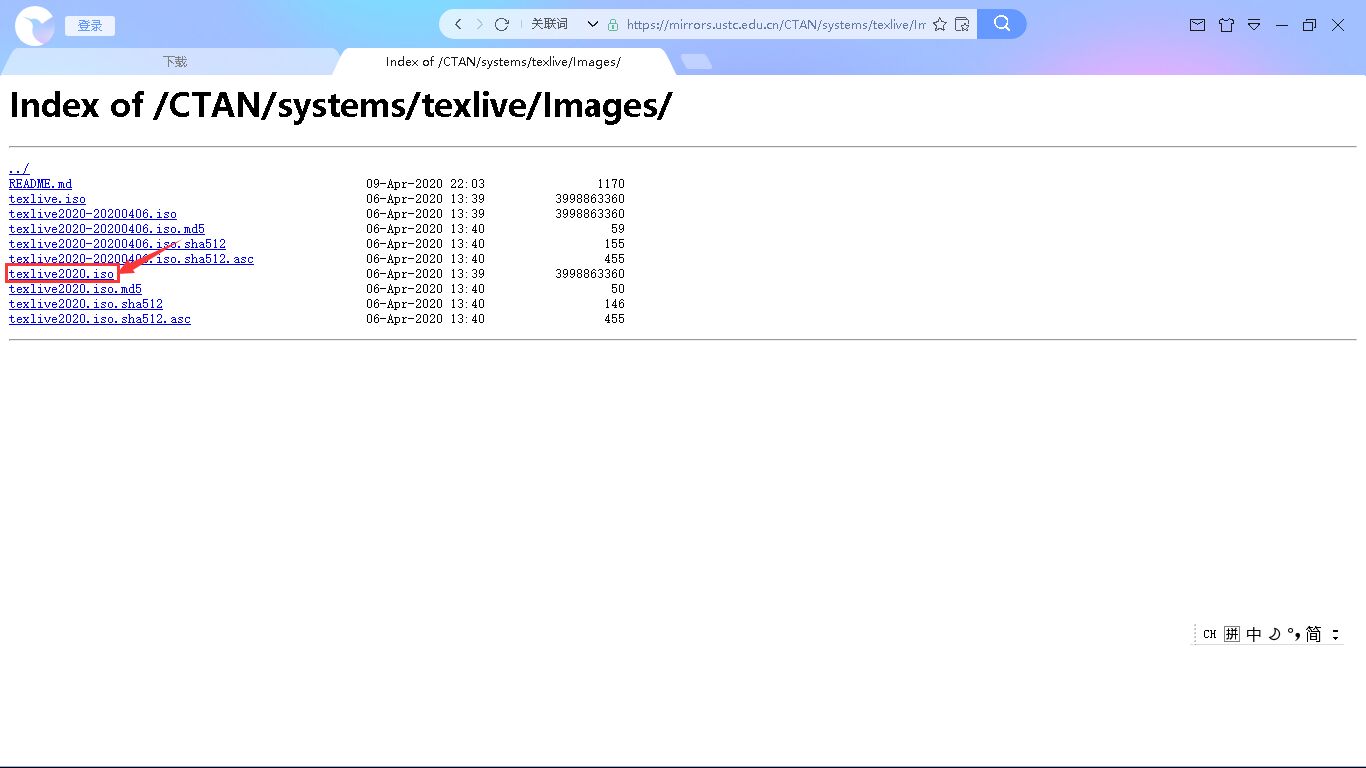Image resolution: width=1366 pixels, height=768 pixels.
Task: Toggle 简 simplified character mode
Action: 1314,634
